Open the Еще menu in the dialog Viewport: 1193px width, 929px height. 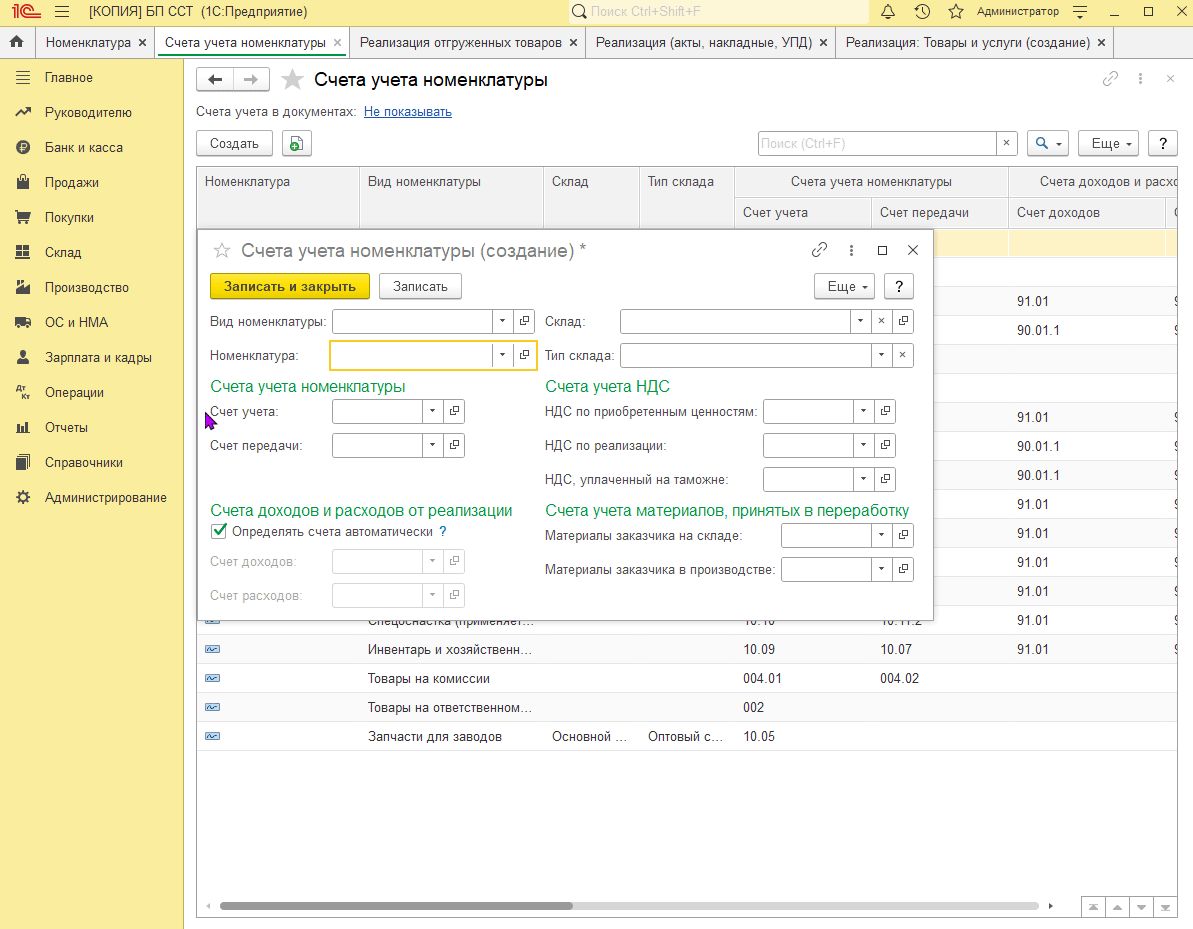845,286
